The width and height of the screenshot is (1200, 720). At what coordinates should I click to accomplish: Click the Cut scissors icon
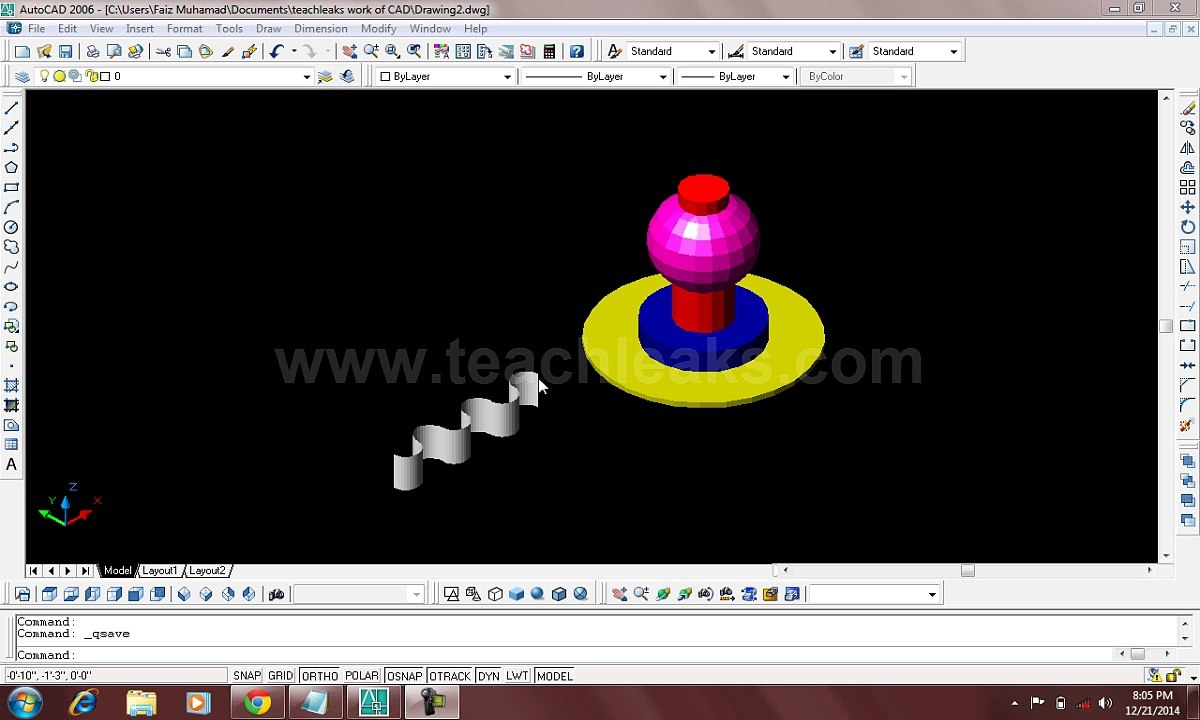[163, 51]
